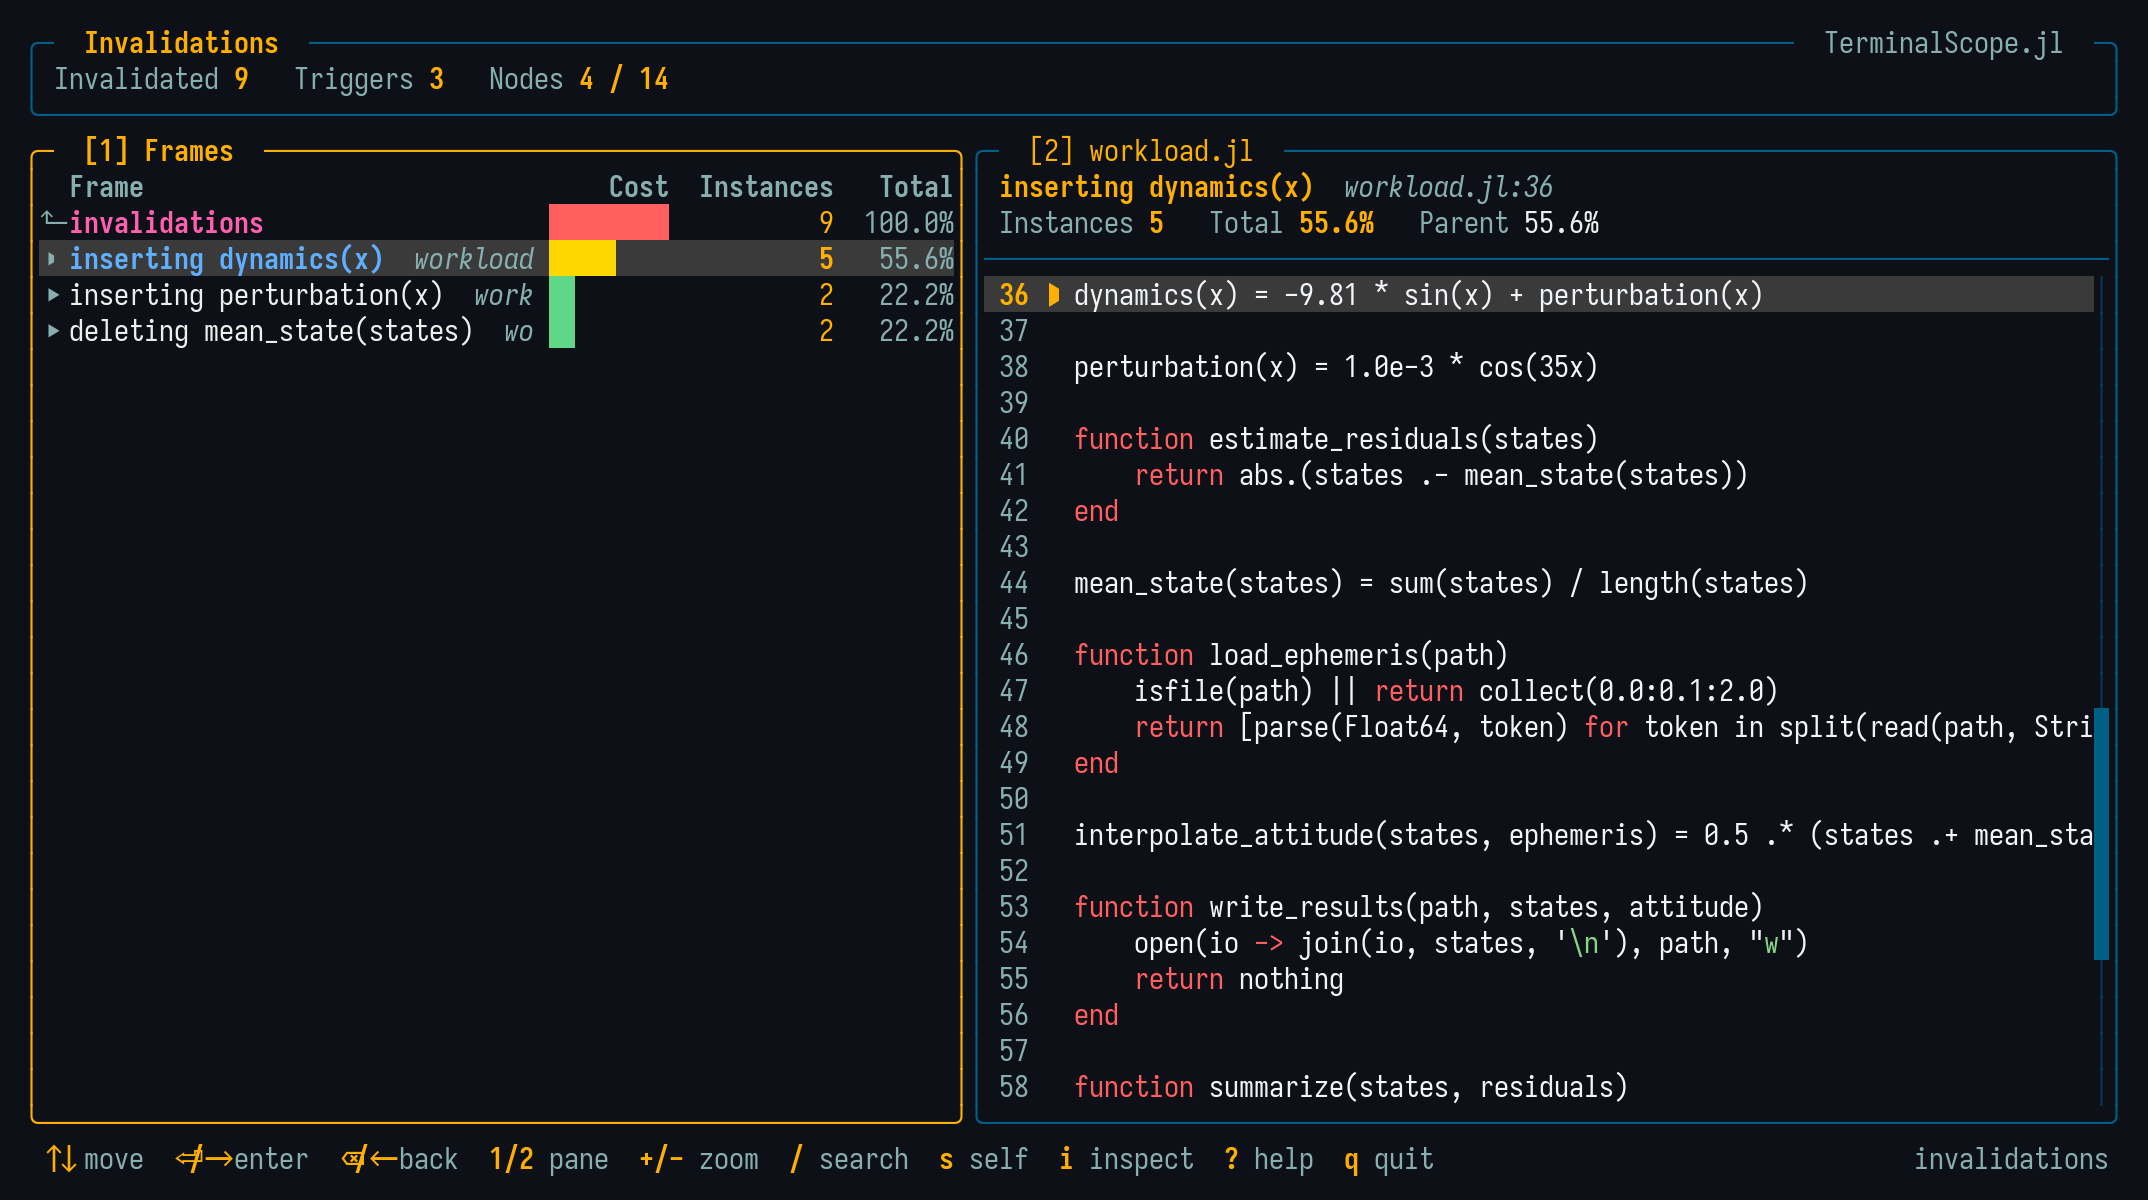Click line 58 function summarize
2148x1200 pixels.
[x=1351, y=1087]
